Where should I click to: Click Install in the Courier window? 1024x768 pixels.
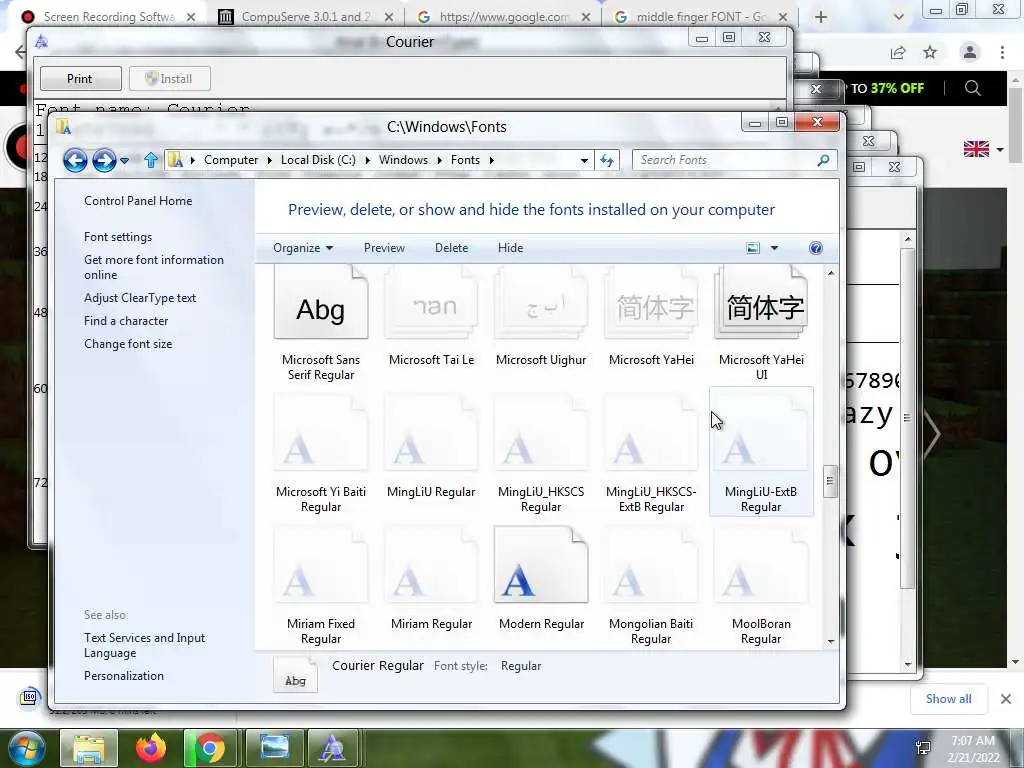(x=169, y=78)
